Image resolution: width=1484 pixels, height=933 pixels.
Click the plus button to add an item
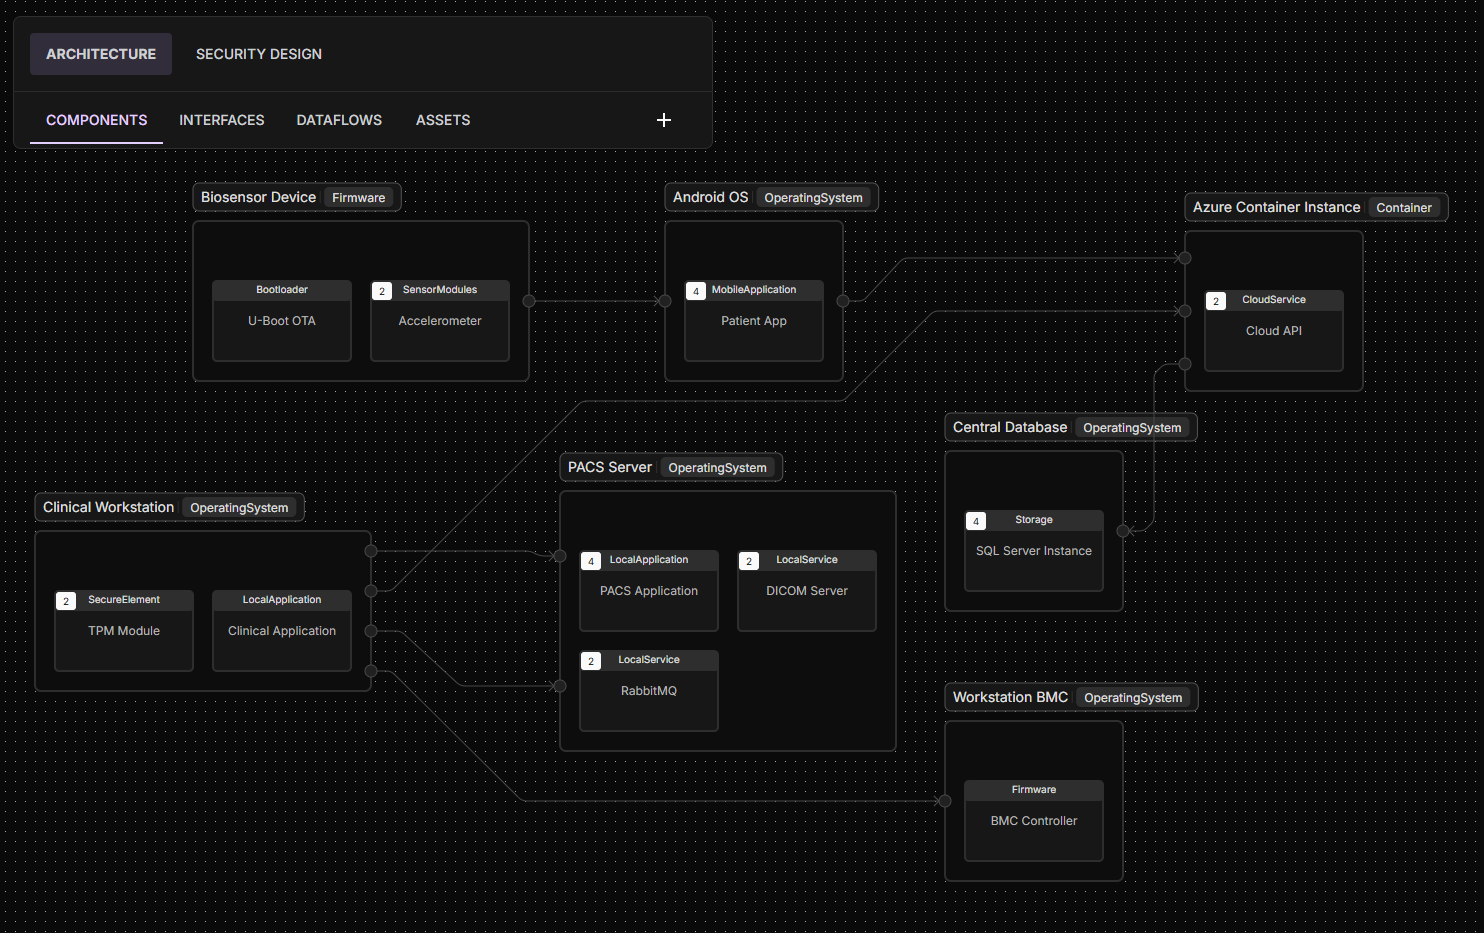[663, 120]
